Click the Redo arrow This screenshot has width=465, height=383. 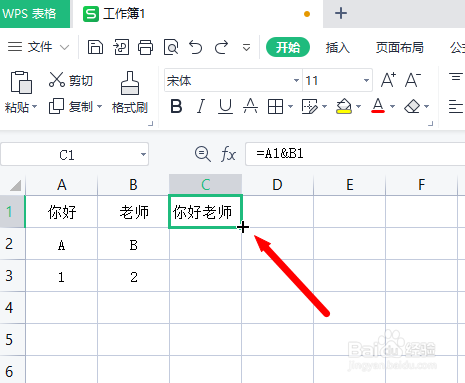221,47
